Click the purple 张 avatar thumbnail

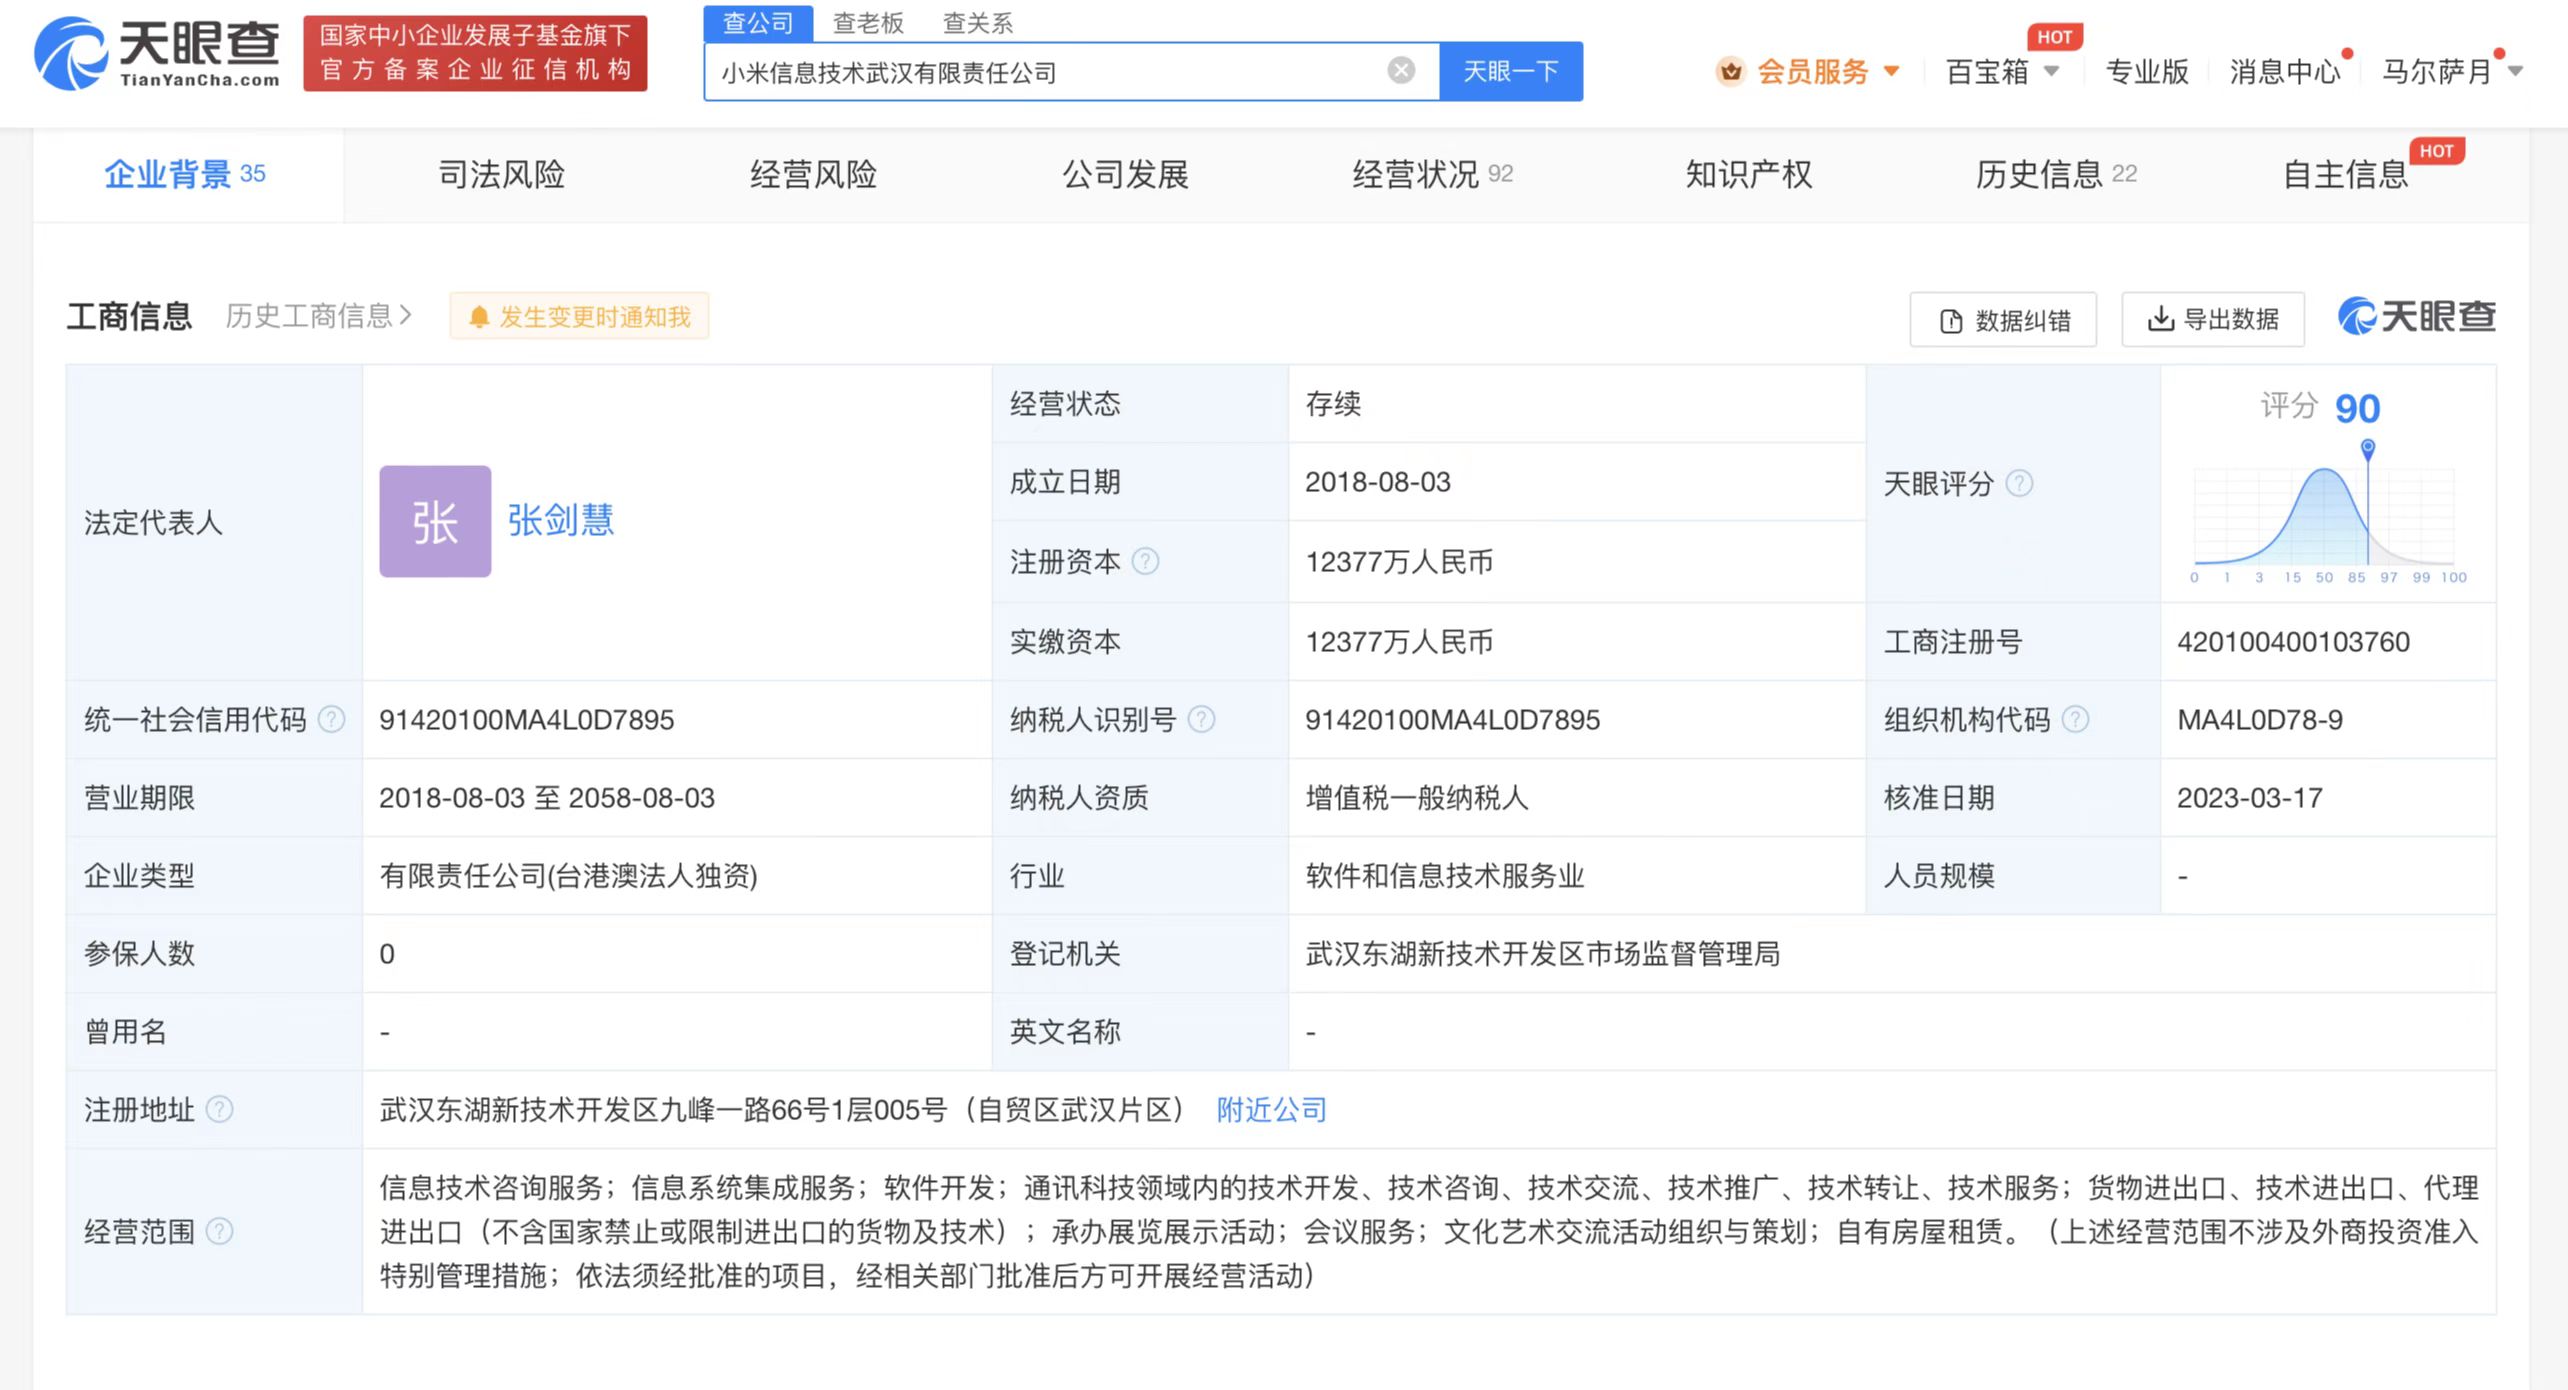[435, 521]
